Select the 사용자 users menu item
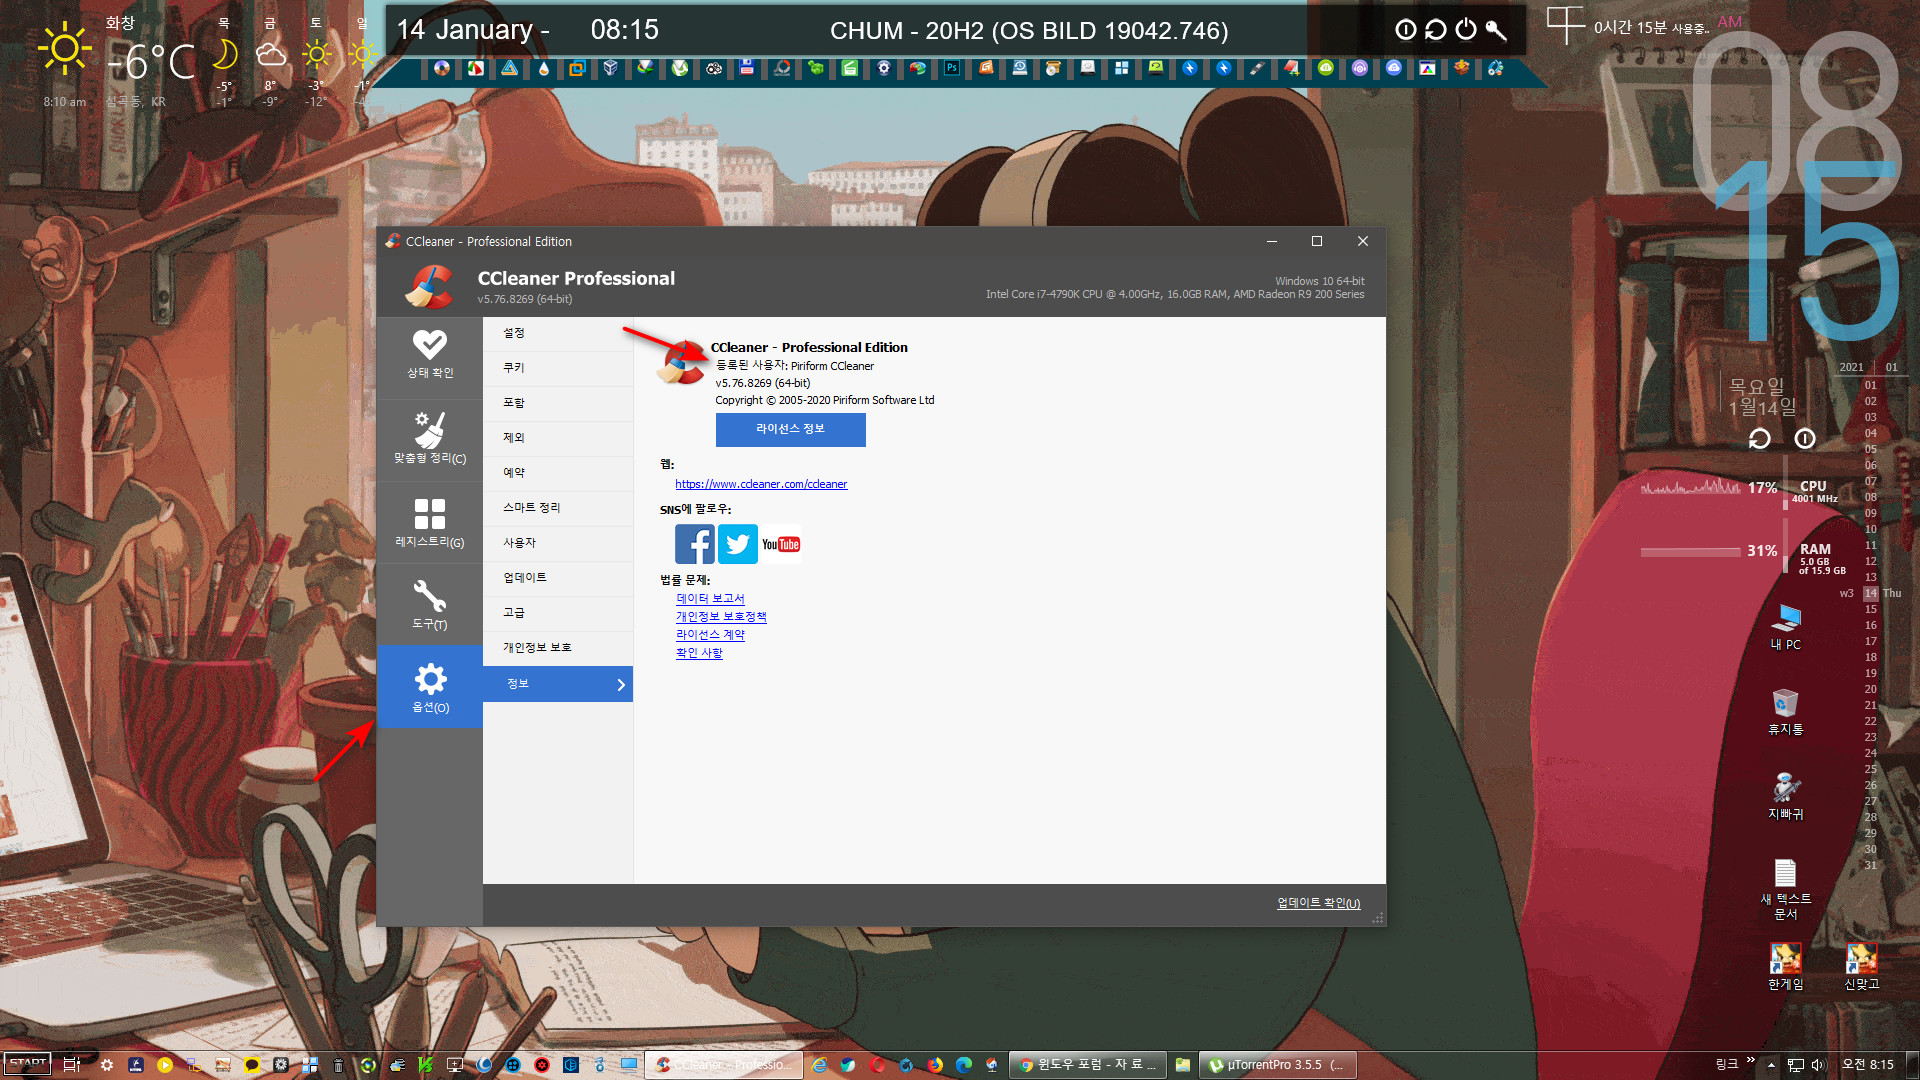The height and width of the screenshot is (1080, 1920). pos(558,543)
